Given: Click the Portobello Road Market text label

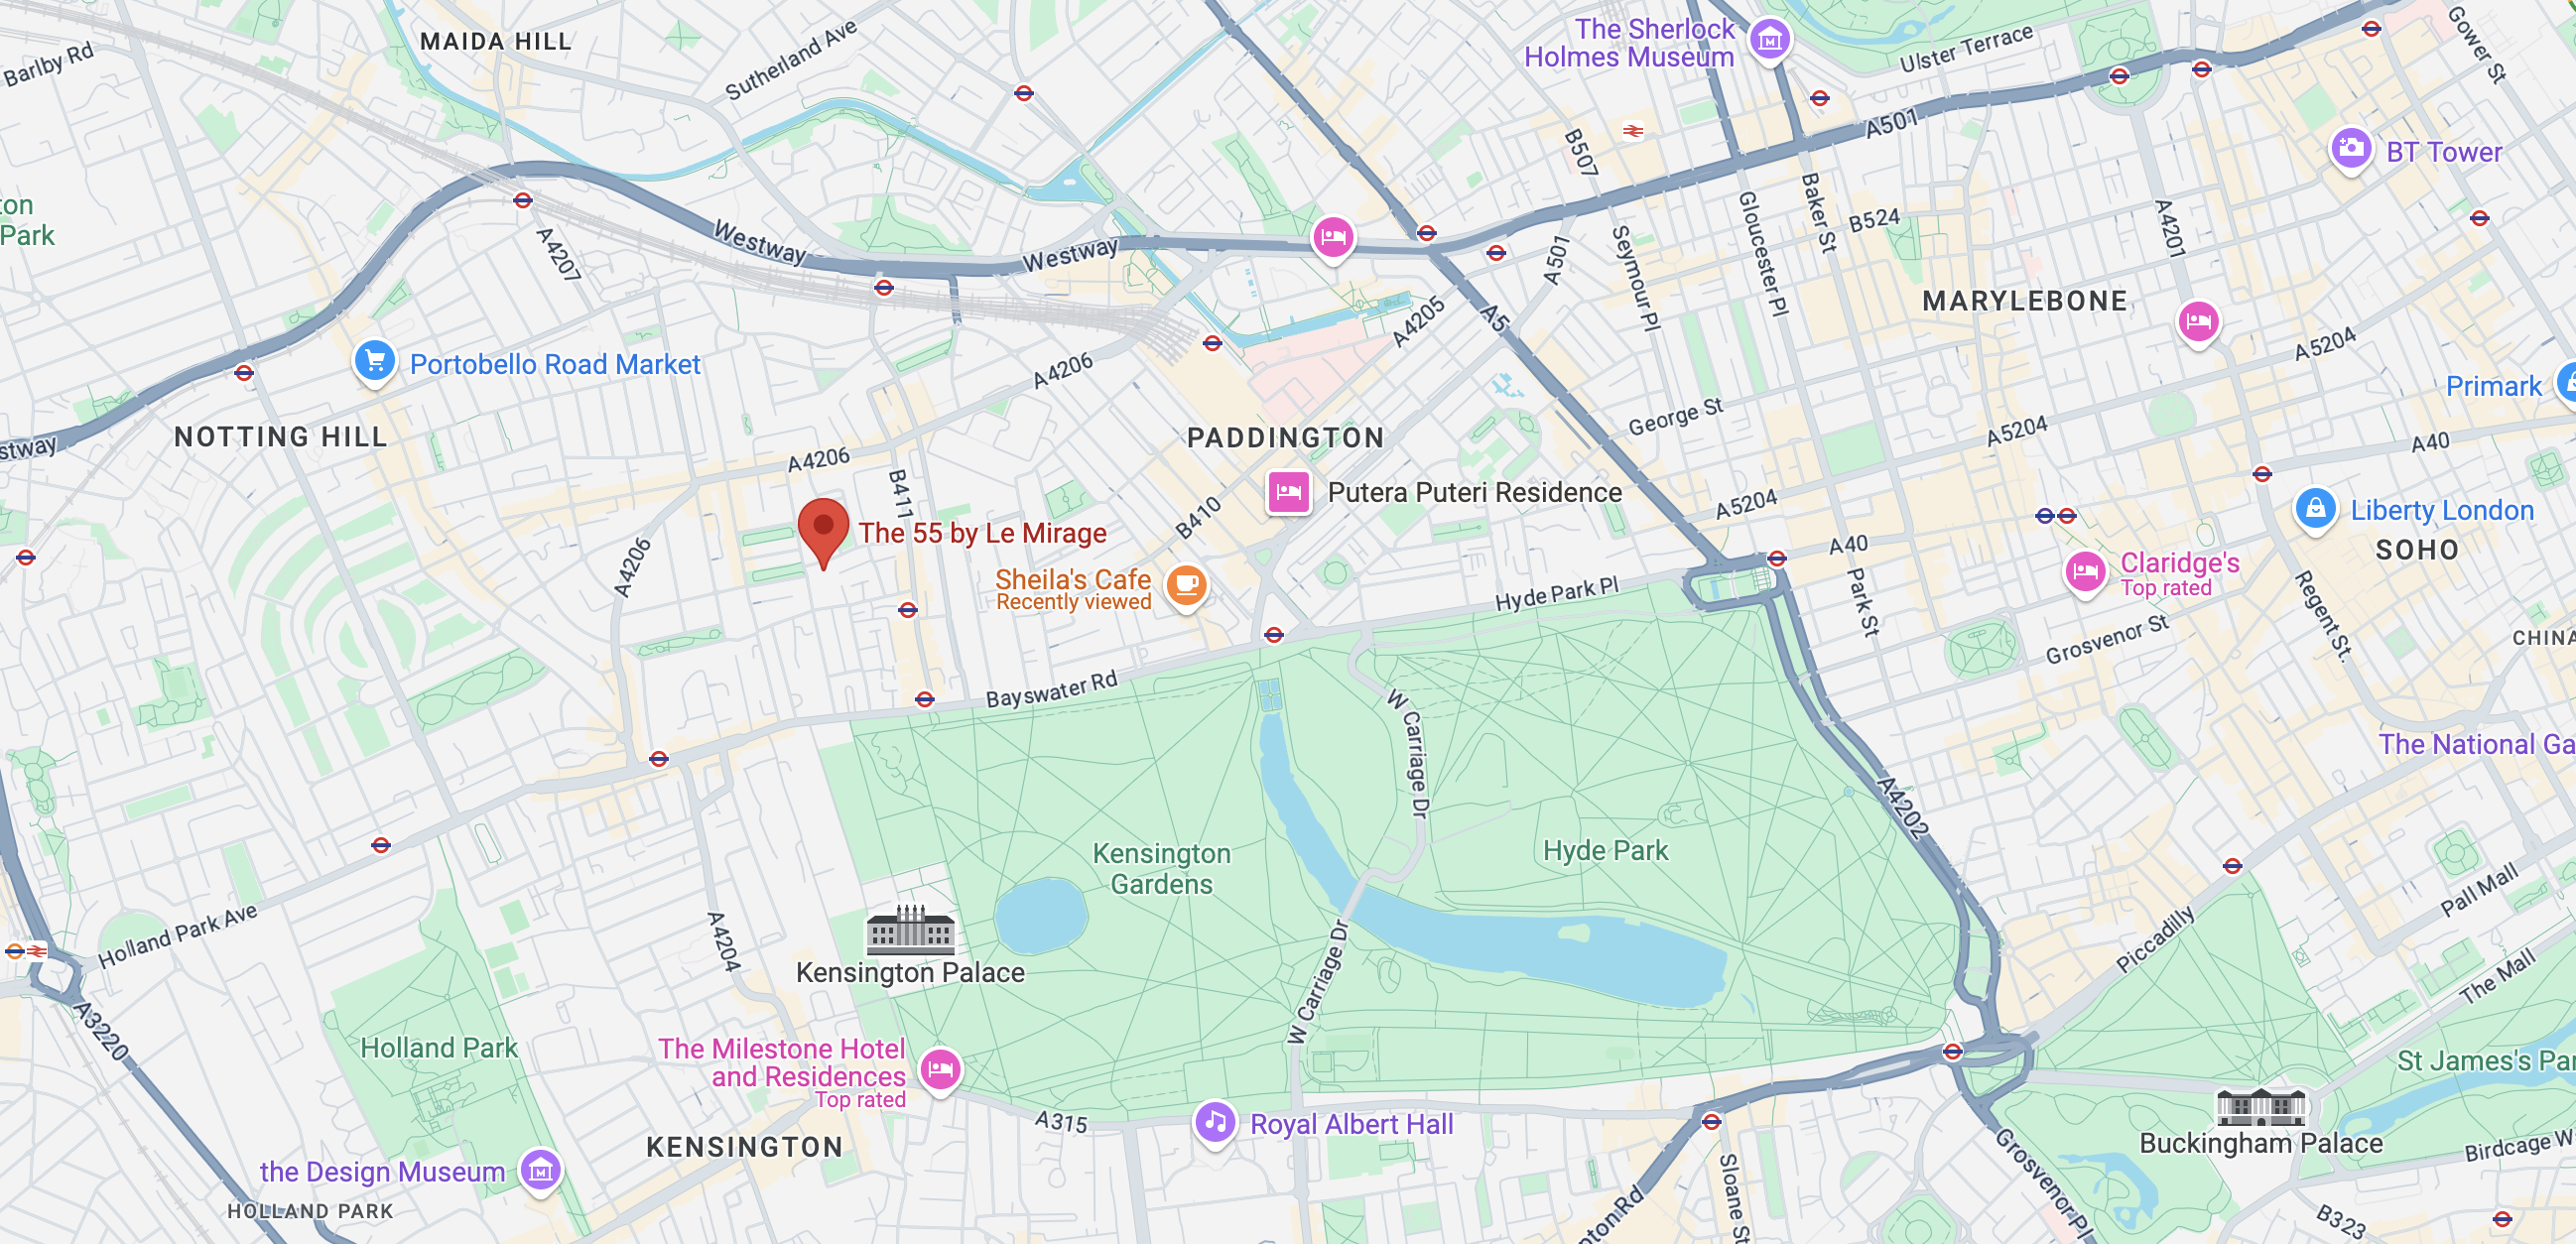Looking at the screenshot, I should point(555,364).
